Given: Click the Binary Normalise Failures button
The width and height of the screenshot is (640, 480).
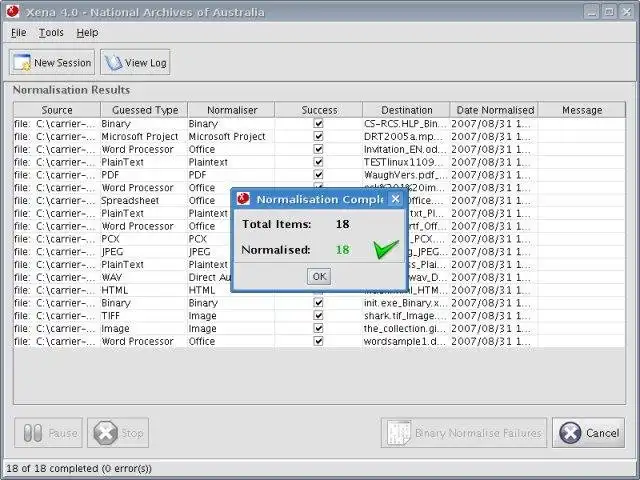Looking at the screenshot, I should coord(464,433).
